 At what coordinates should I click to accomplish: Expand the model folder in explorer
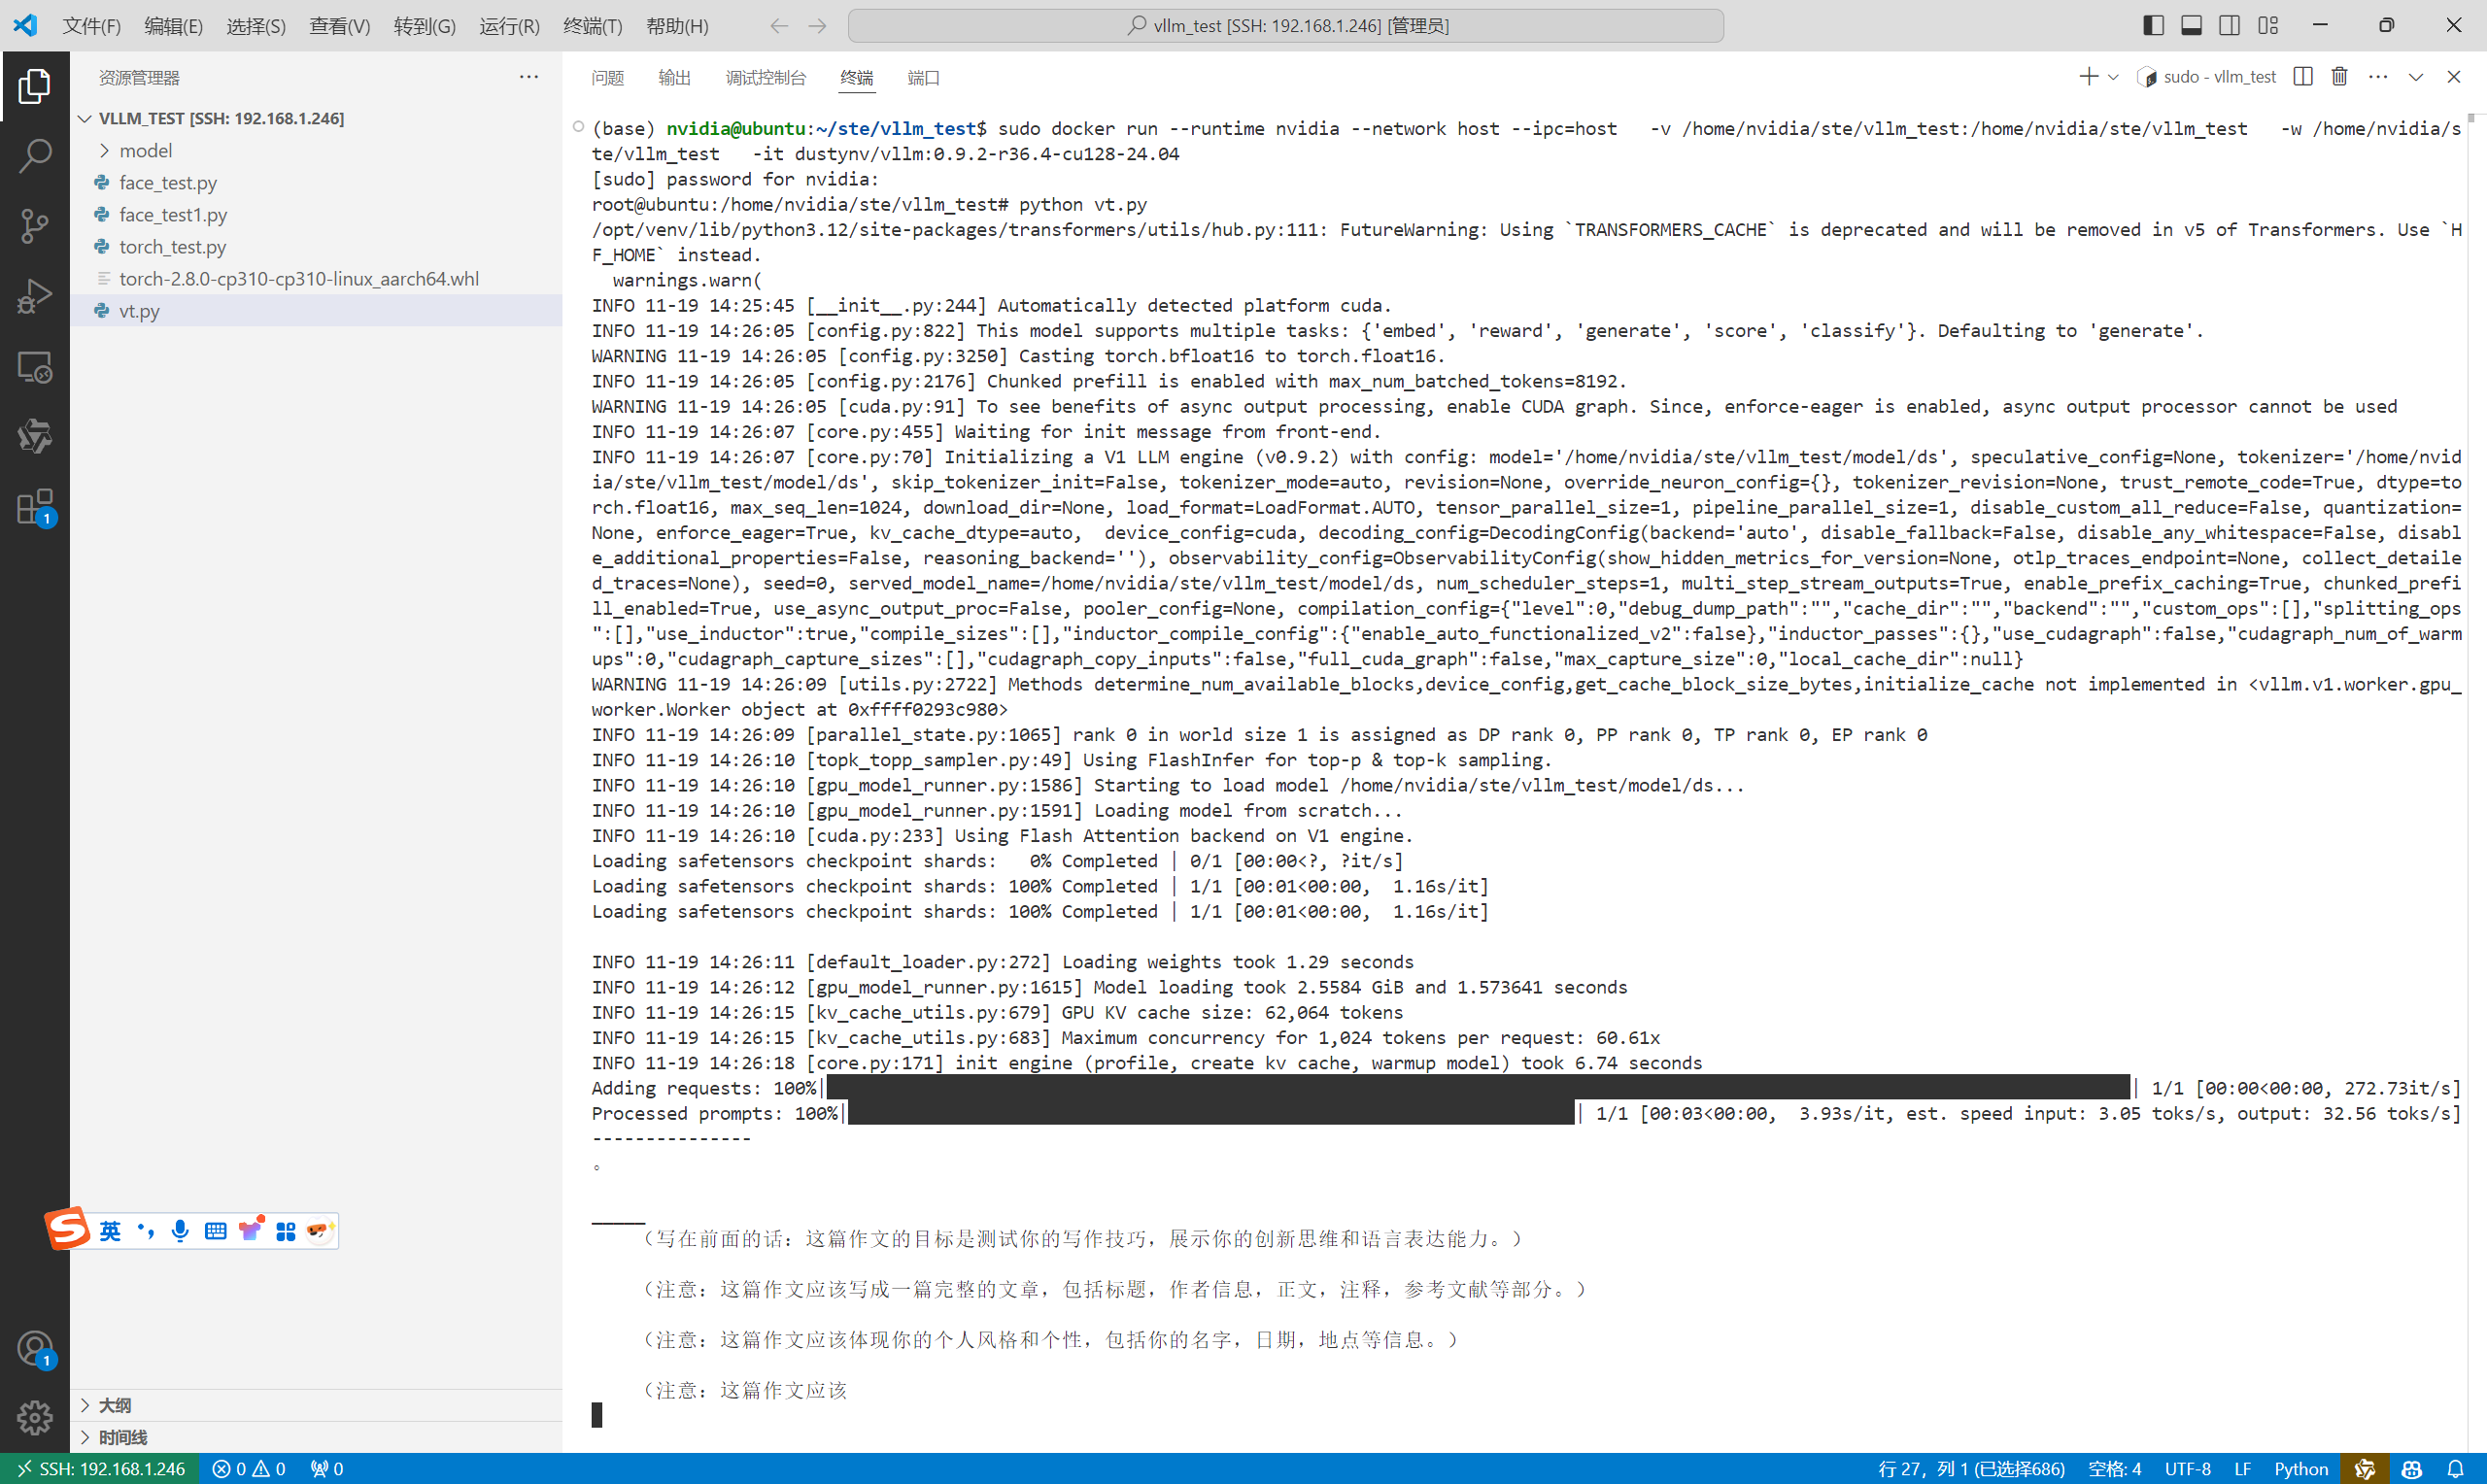(x=146, y=150)
